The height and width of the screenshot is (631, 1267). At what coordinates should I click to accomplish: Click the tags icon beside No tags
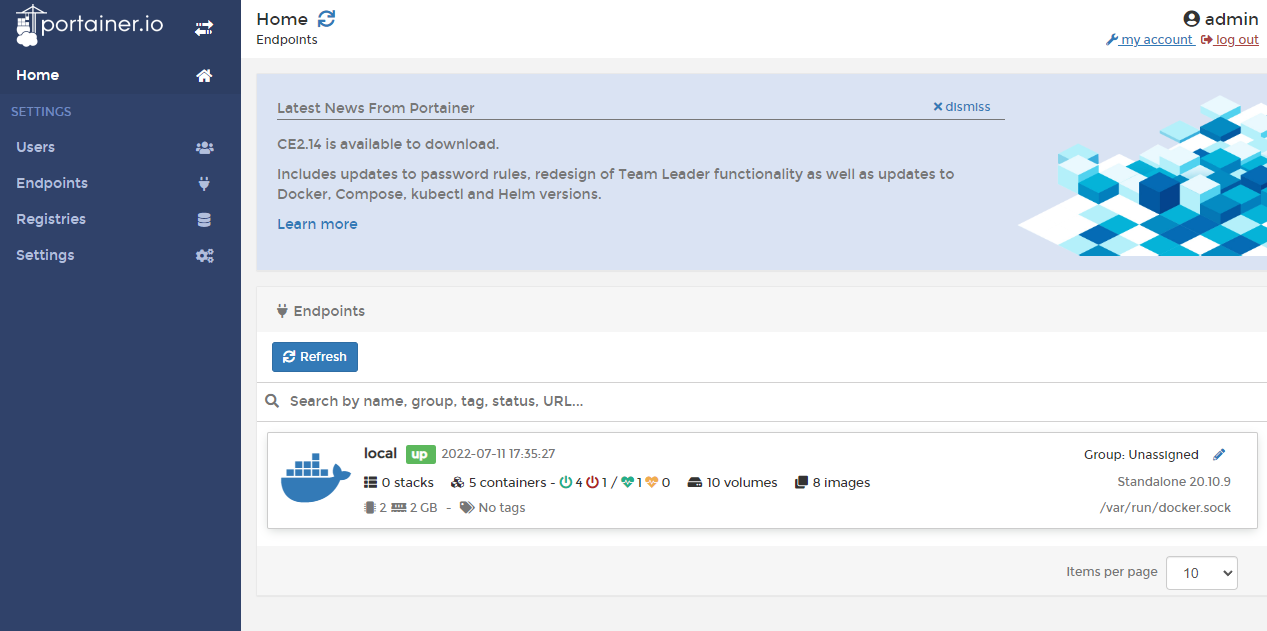467,508
